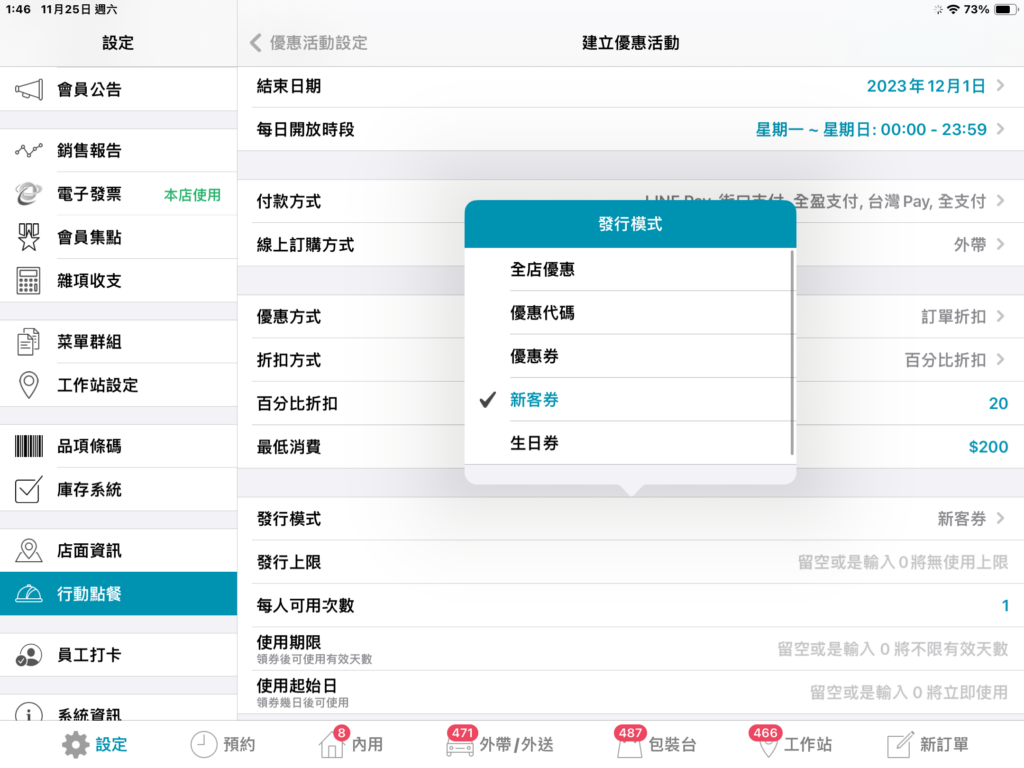Image resolution: width=1024 pixels, height=768 pixels.
Task: Click the gear icon in the bottom bar
Action: tap(76, 744)
